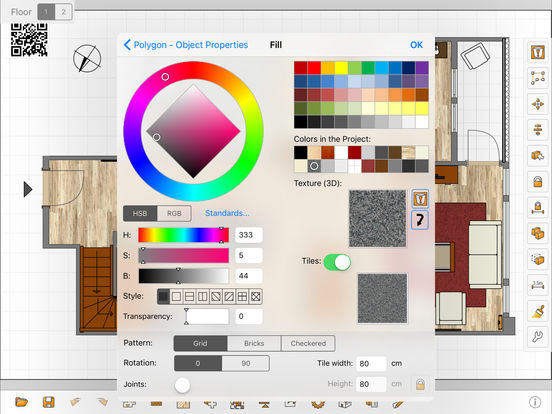Open project with the folder icon
This screenshot has height=414, width=552.
tap(21, 402)
